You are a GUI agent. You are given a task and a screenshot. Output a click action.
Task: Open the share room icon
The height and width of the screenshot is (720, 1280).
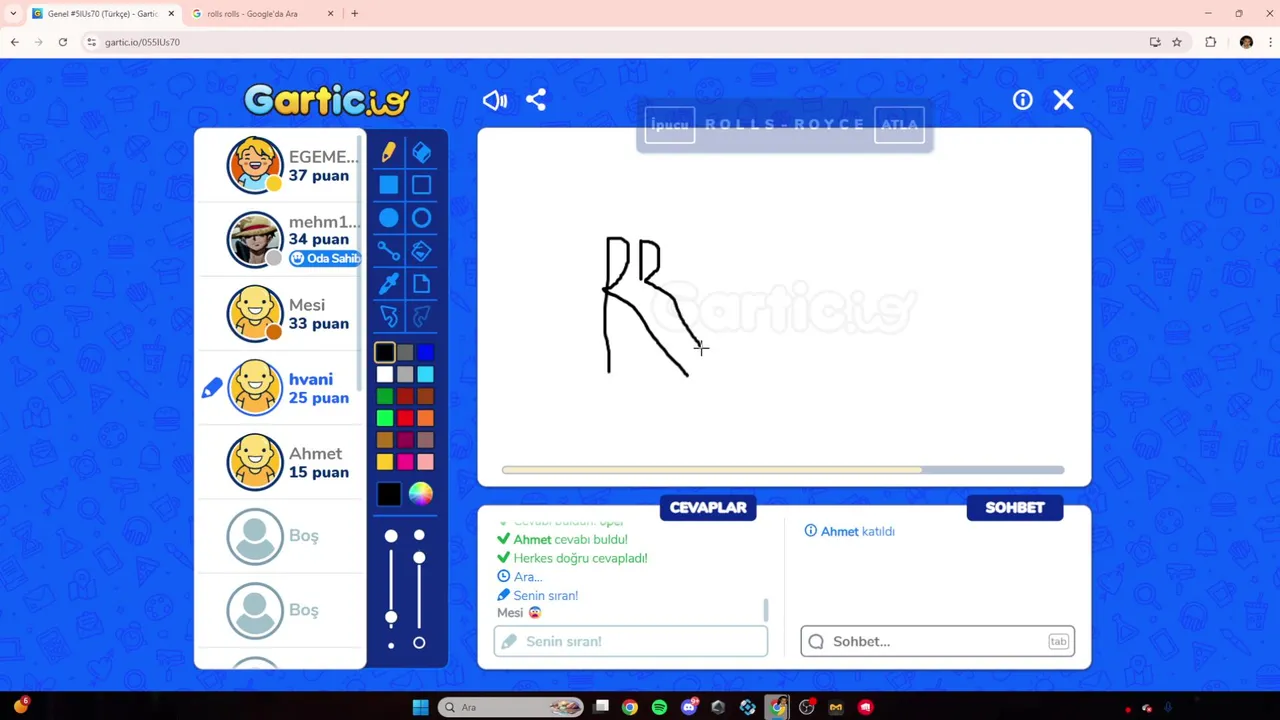click(536, 100)
